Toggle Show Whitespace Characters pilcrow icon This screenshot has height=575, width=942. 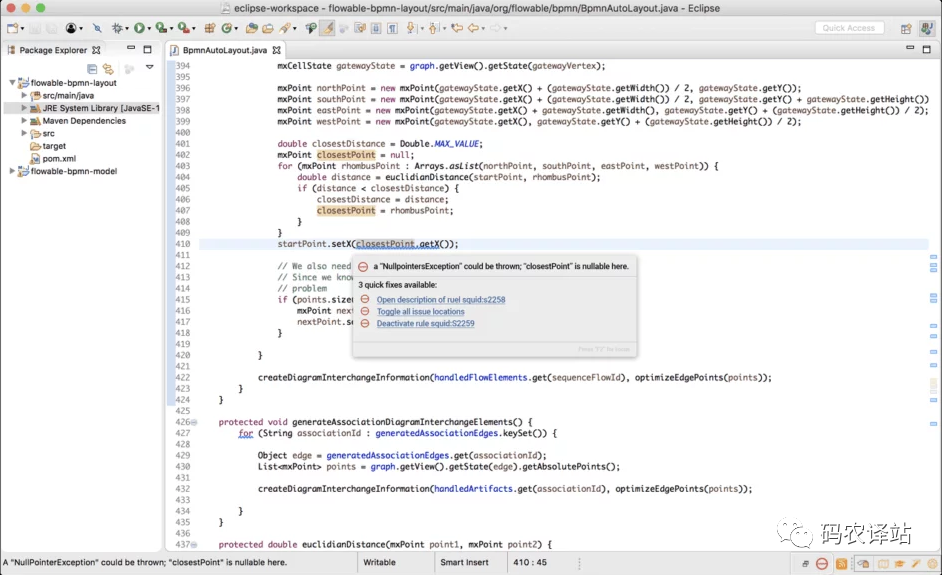[391, 29]
